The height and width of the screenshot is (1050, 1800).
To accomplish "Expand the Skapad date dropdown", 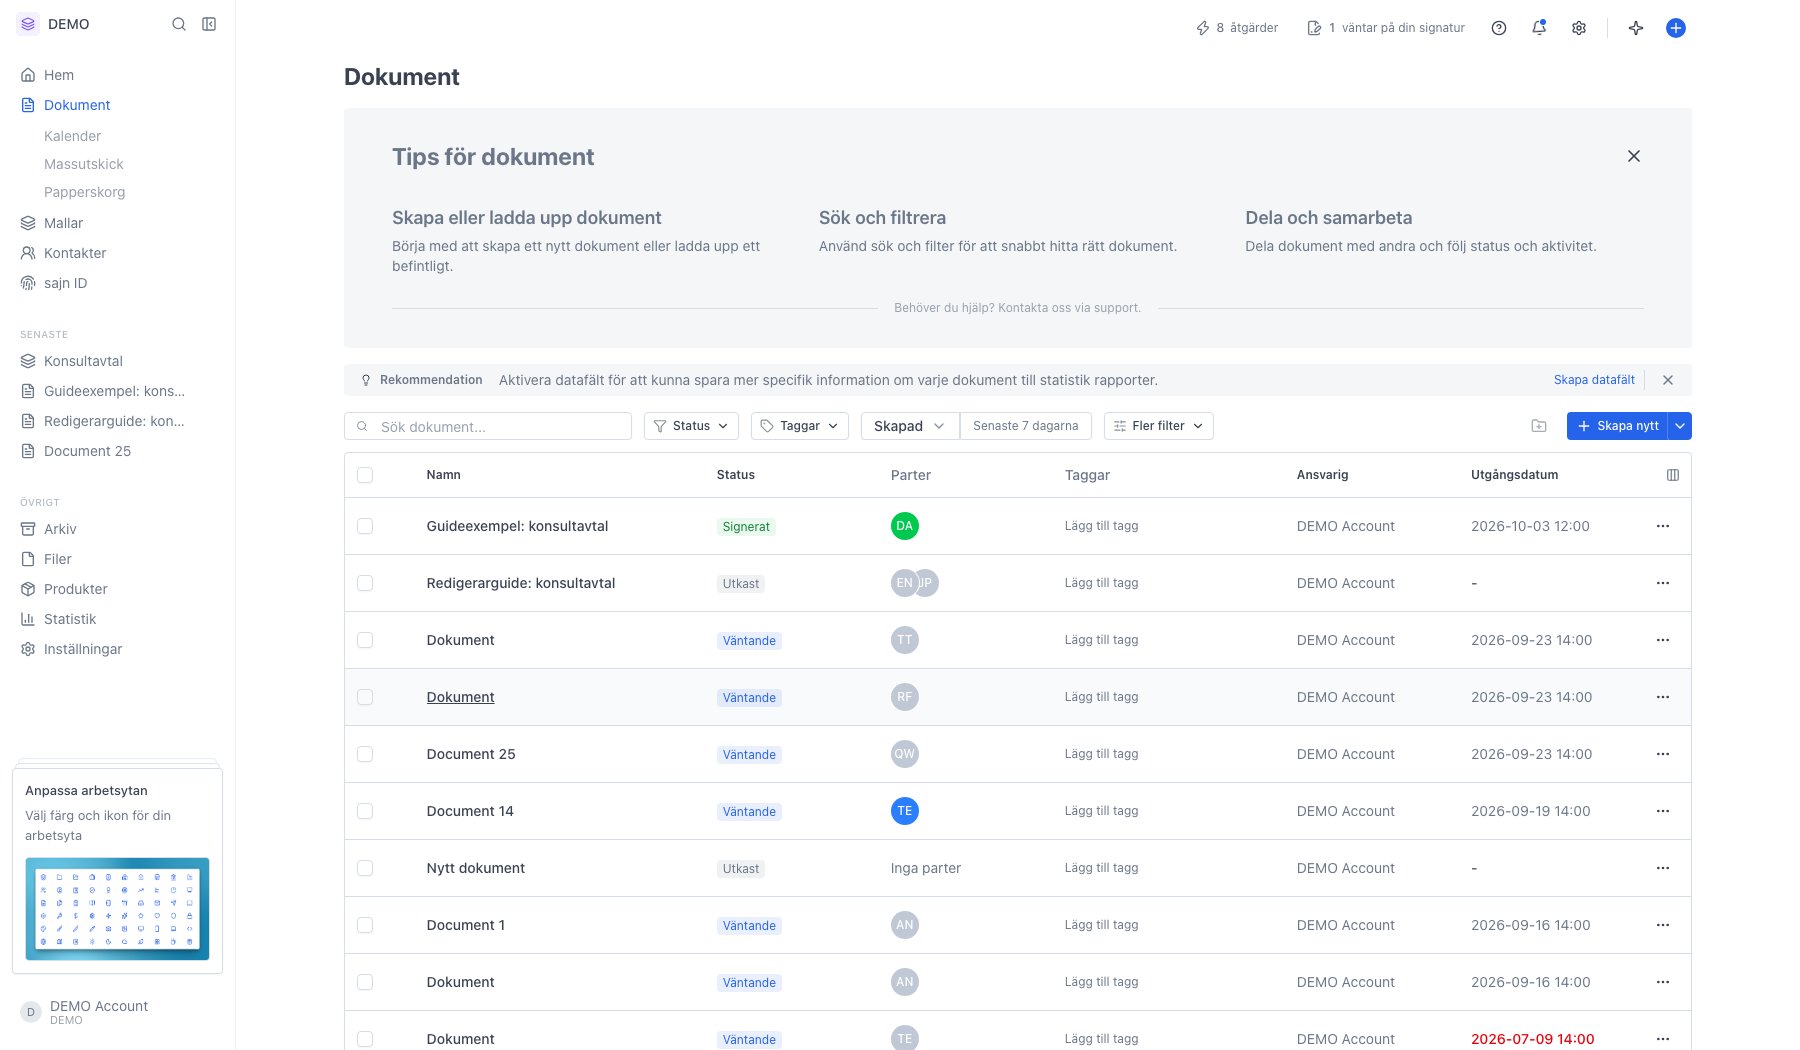I will click(x=910, y=426).
